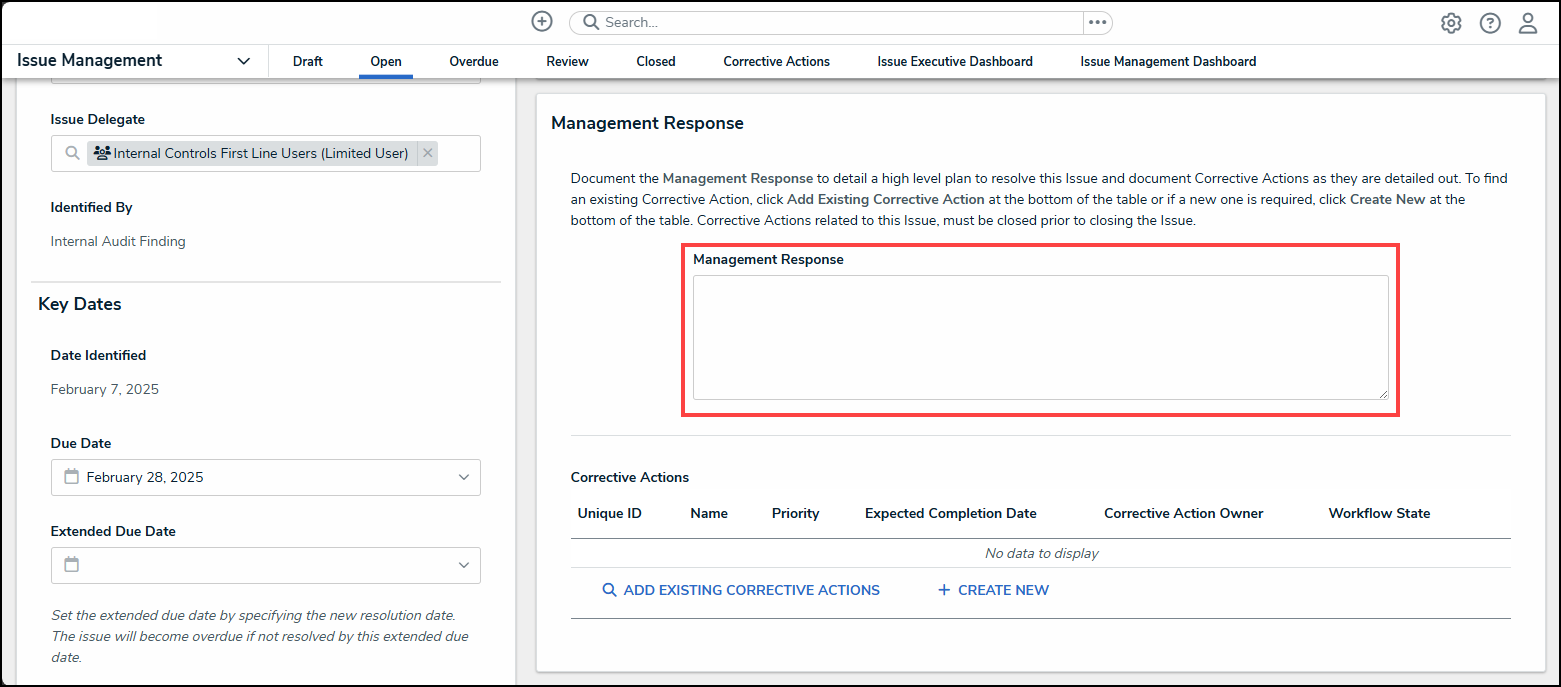Click the magnifier in Issue Delegate field
The image size is (1561, 687).
(x=72, y=153)
